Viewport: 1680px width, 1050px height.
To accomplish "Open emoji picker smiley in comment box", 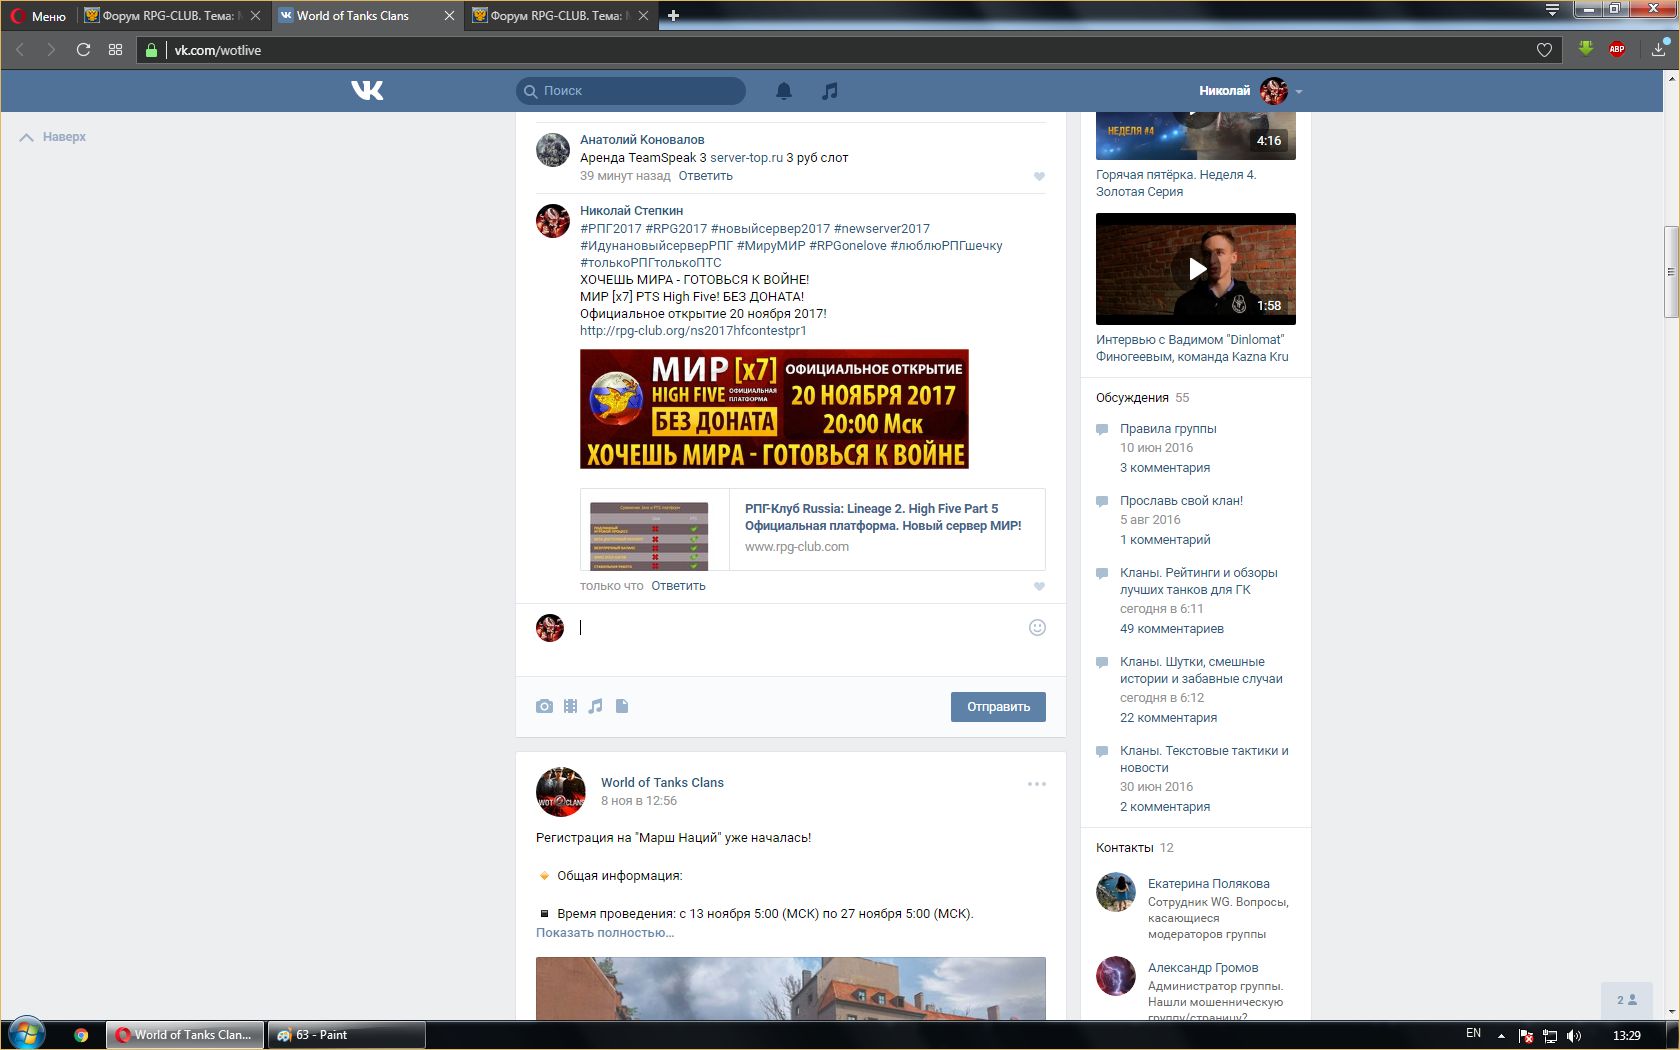I will click(x=1037, y=627).
